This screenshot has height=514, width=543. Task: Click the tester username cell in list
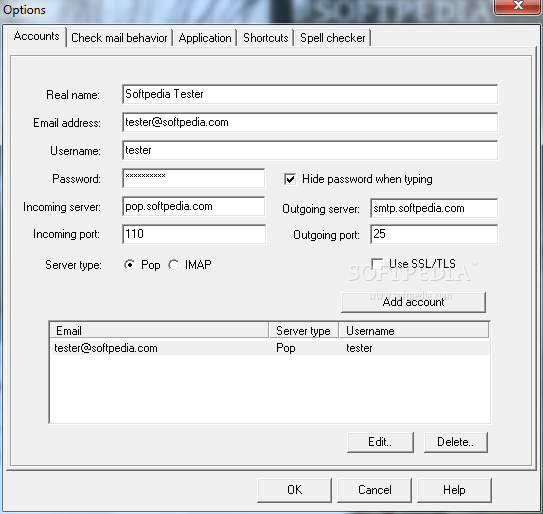tap(359, 348)
